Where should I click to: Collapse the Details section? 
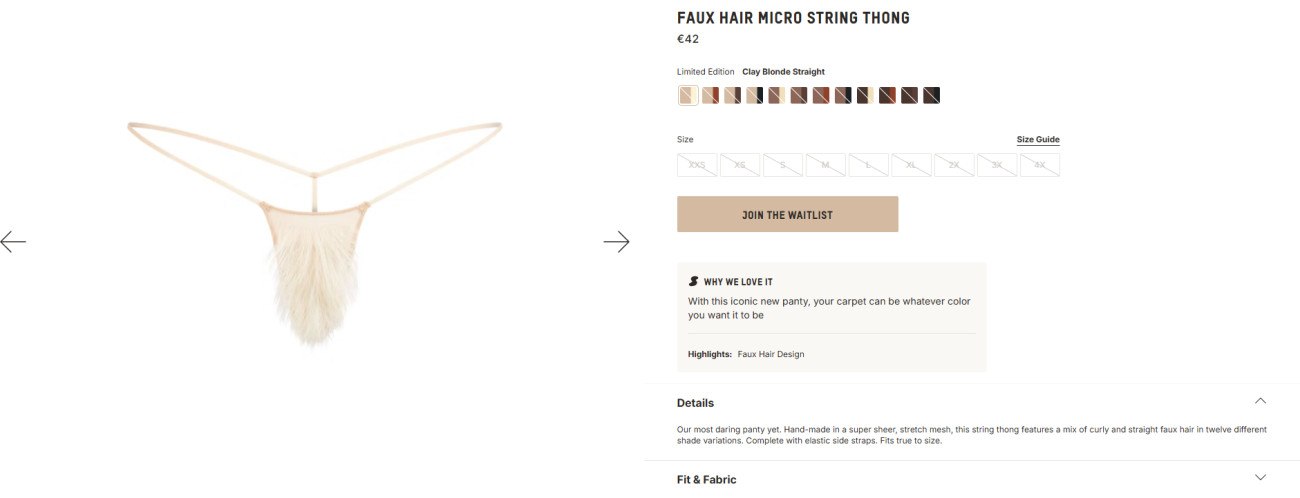pos(1260,401)
